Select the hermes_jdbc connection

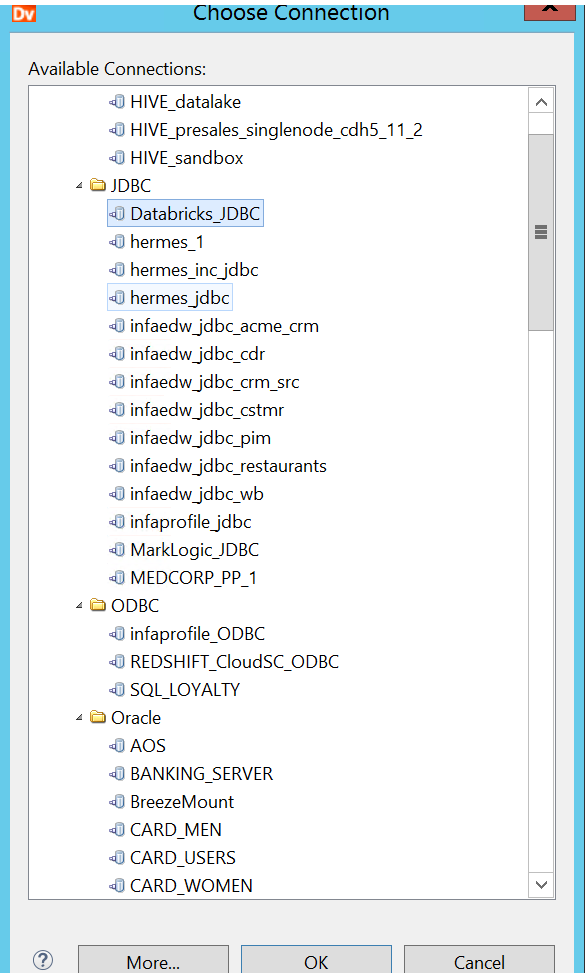pos(180,298)
